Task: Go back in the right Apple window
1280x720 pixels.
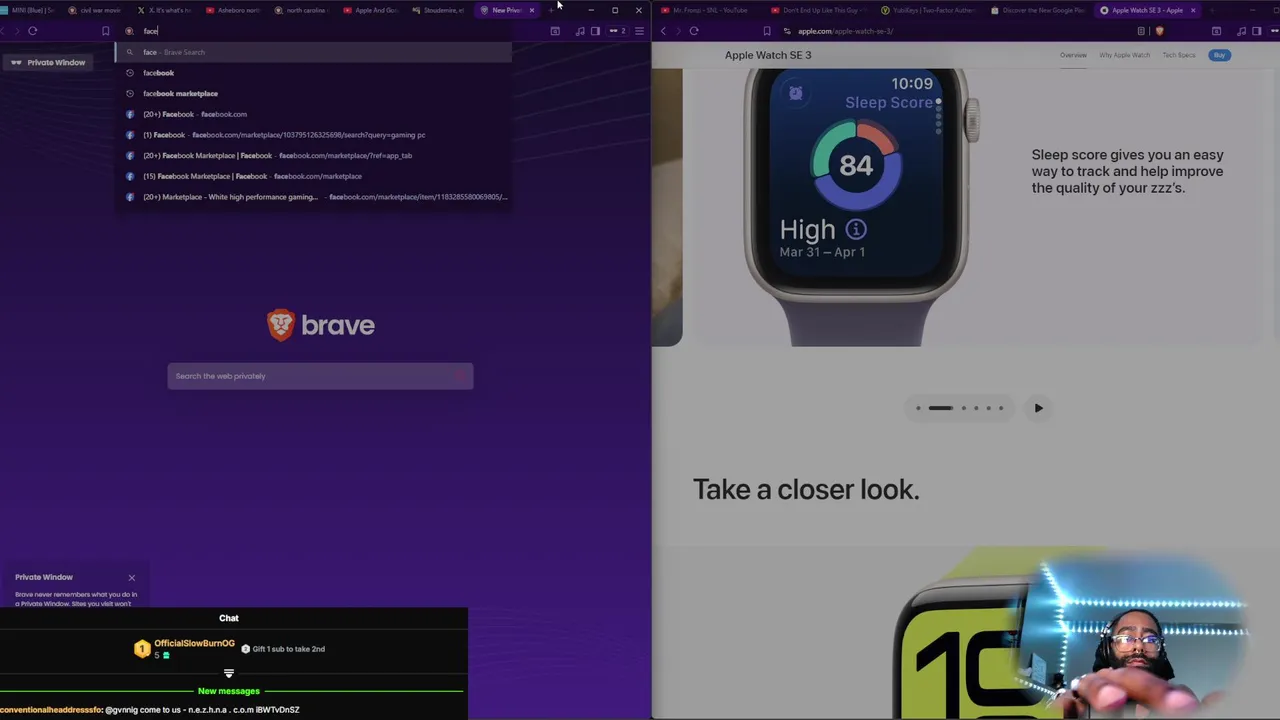Action: 663,31
